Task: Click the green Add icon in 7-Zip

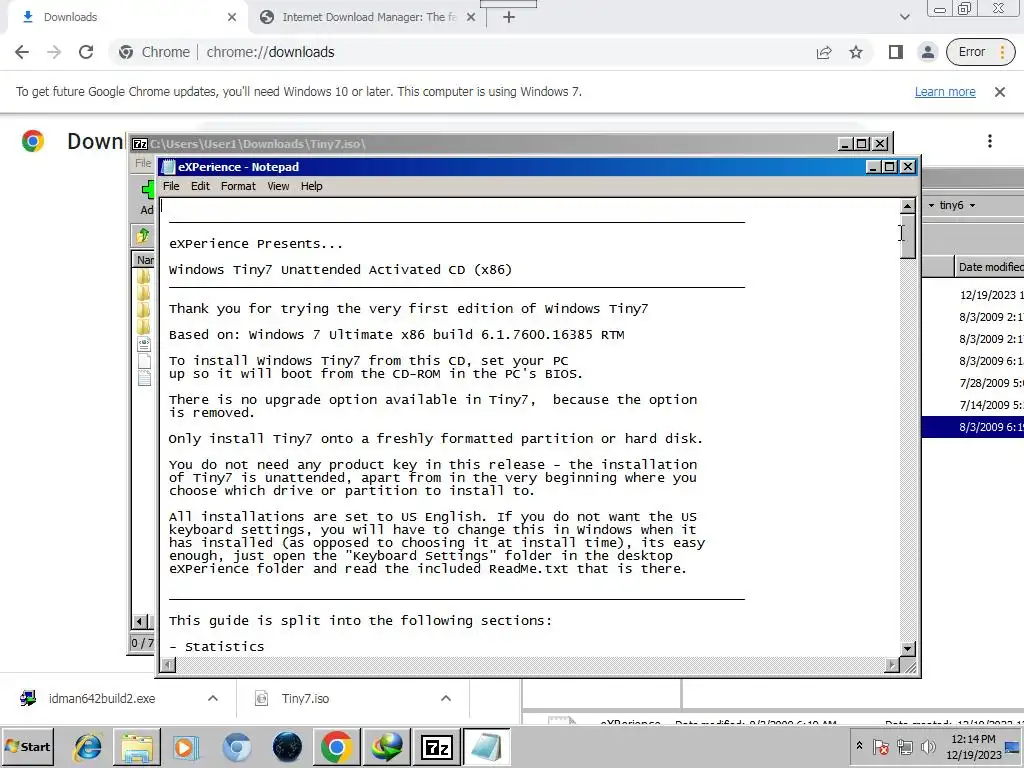Action: [x=148, y=189]
